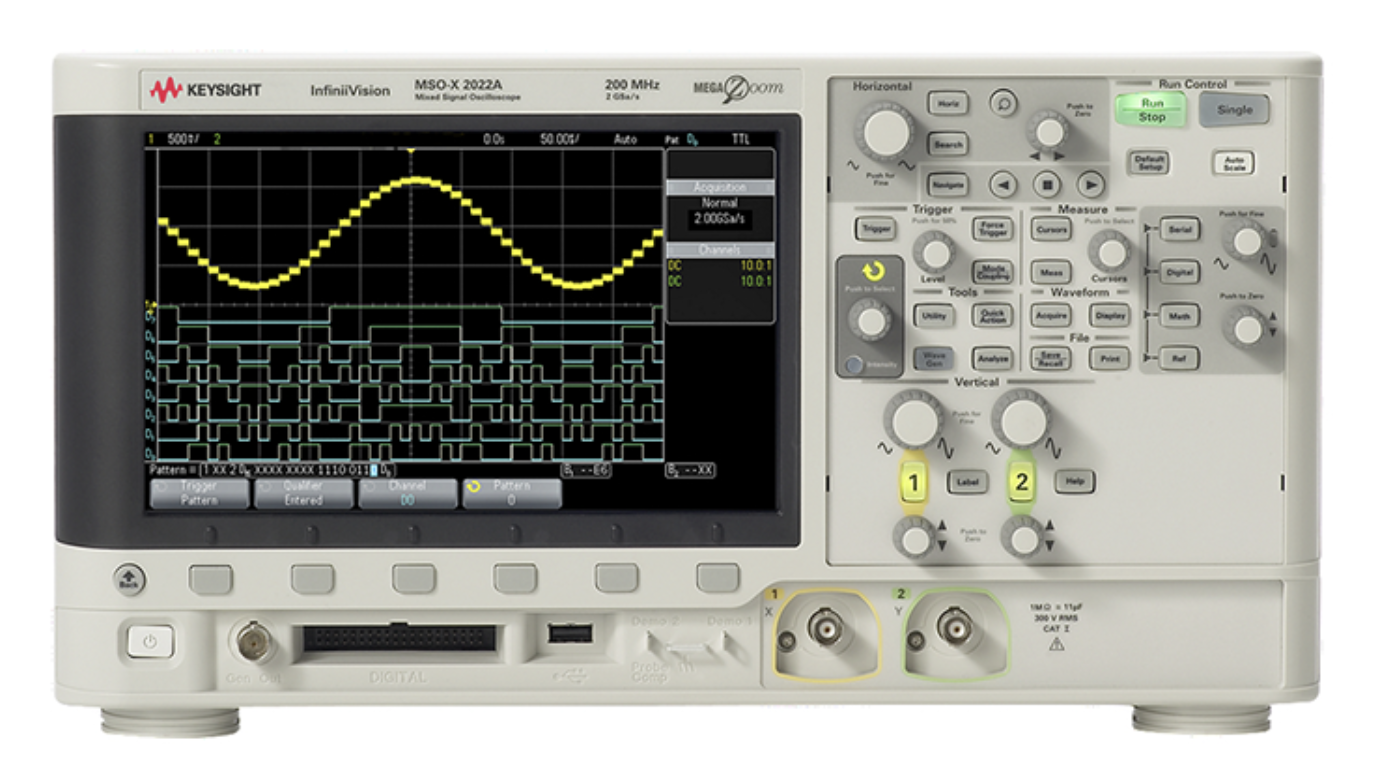Toggle the green channel 2 key
This screenshot has height=778, width=1380.
tap(1021, 484)
